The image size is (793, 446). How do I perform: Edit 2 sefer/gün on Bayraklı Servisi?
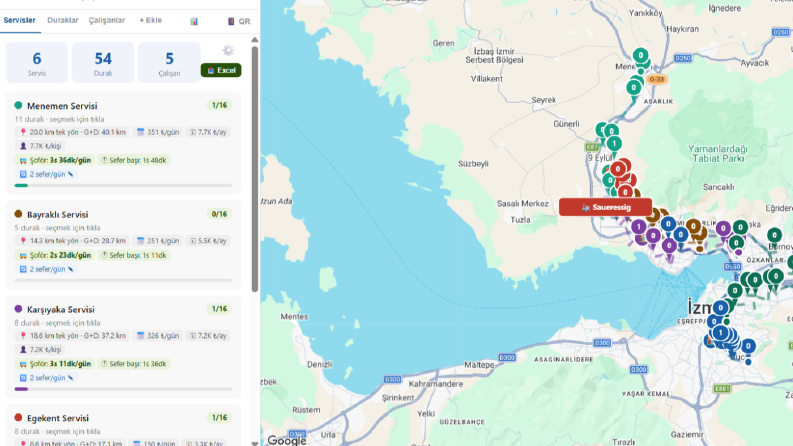click(x=46, y=269)
